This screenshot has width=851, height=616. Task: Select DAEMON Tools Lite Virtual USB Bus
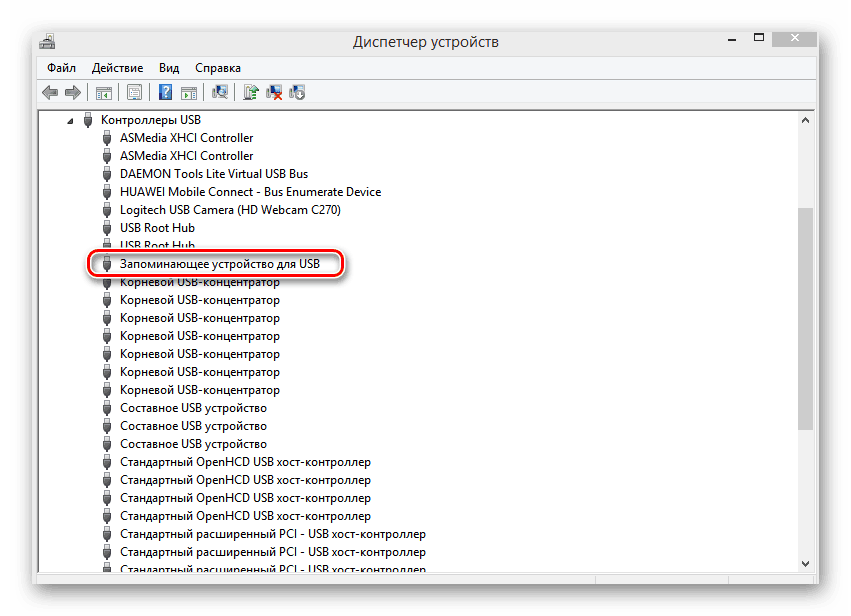tap(214, 174)
